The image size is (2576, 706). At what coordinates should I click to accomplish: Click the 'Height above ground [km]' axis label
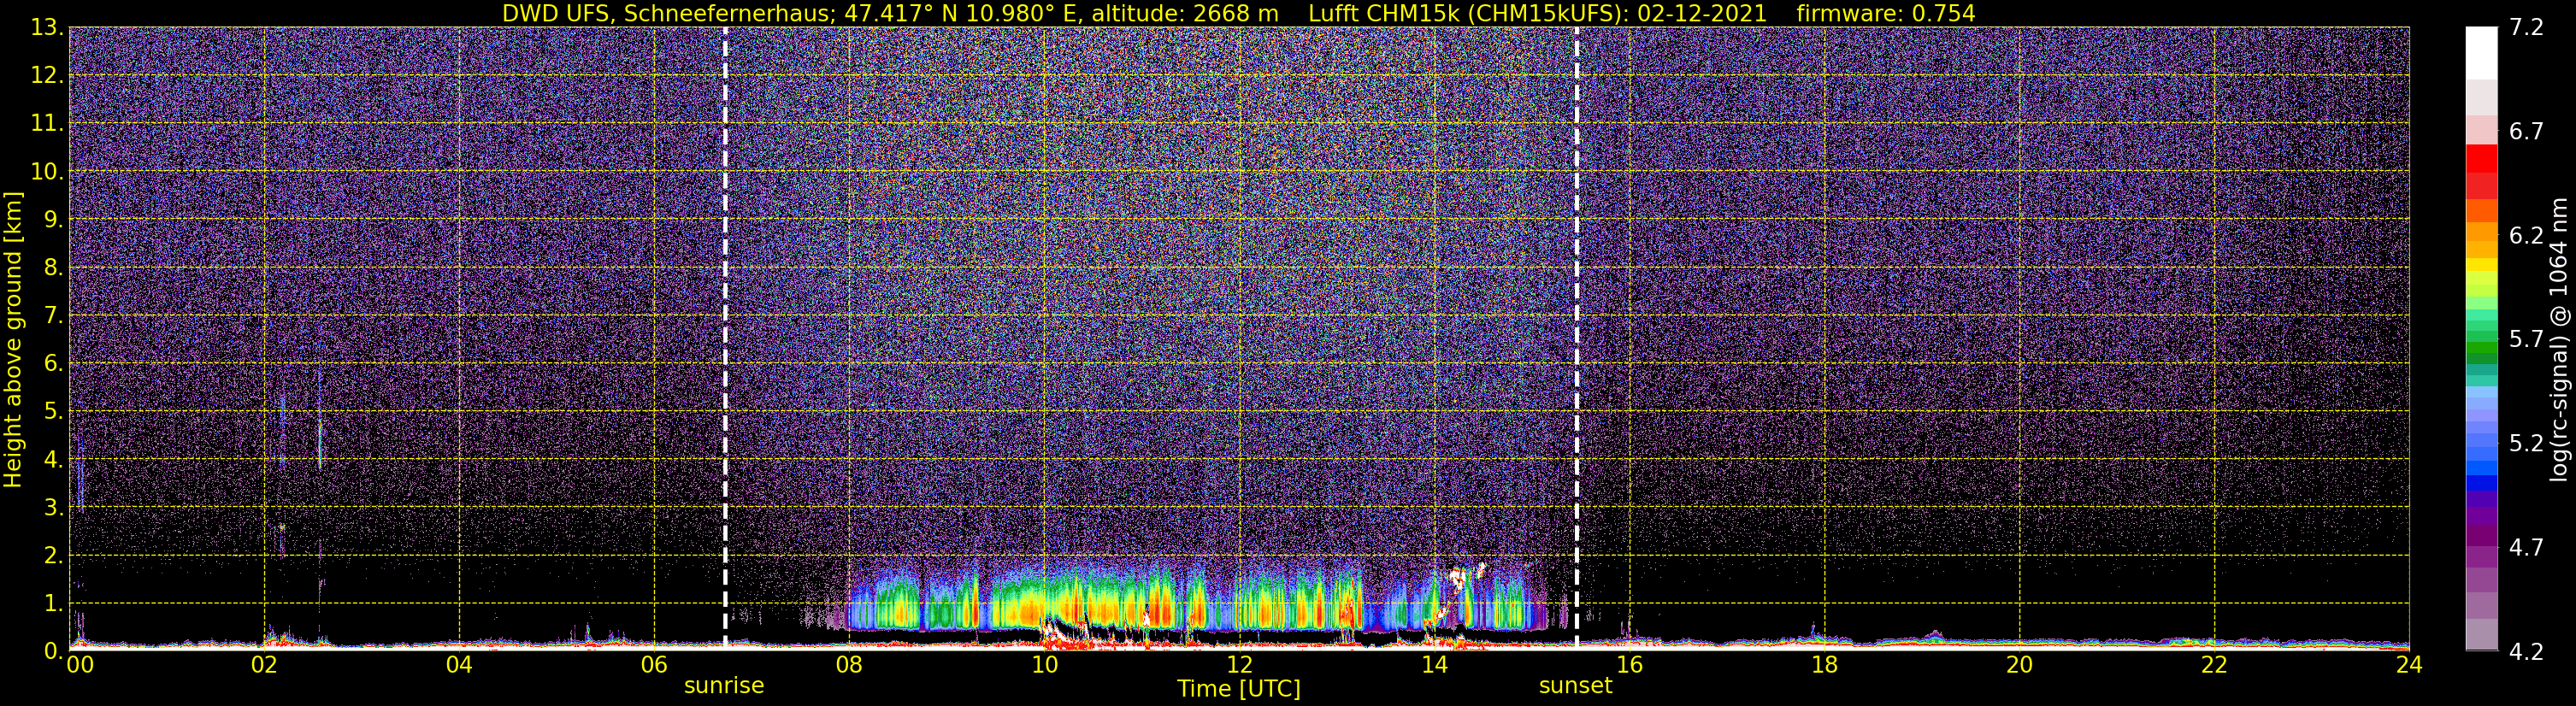(13, 339)
